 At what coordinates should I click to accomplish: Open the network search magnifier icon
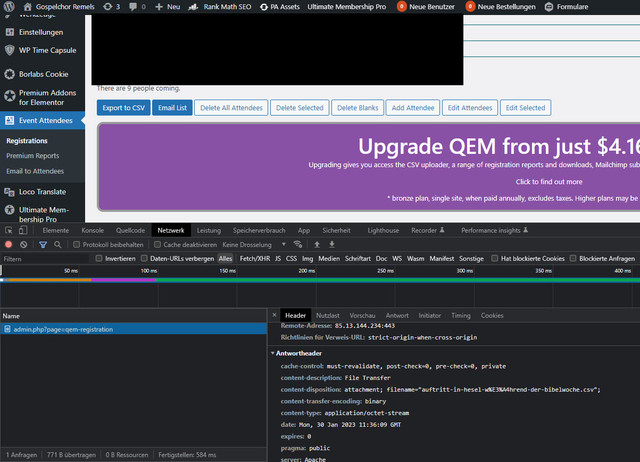click(58, 244)
